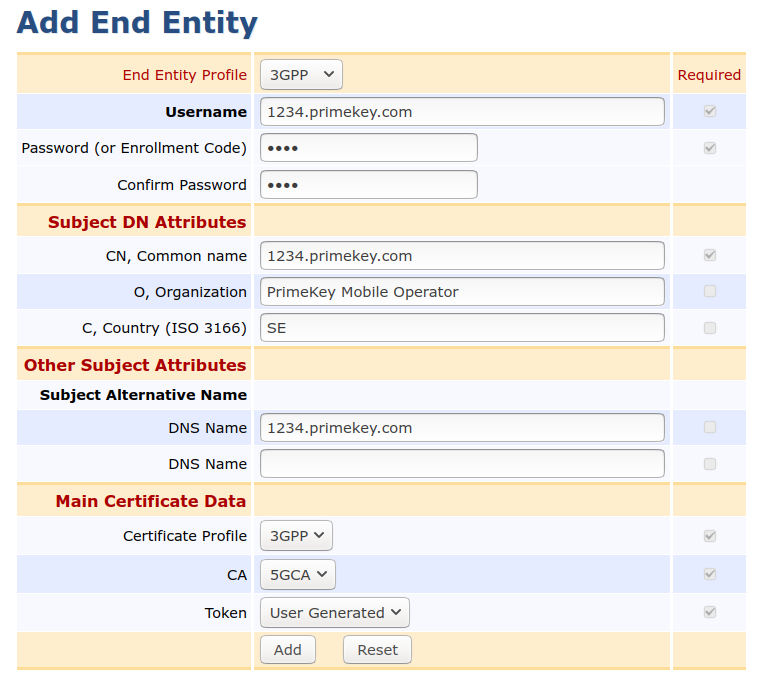Click the Username input field

pos(462,112)
